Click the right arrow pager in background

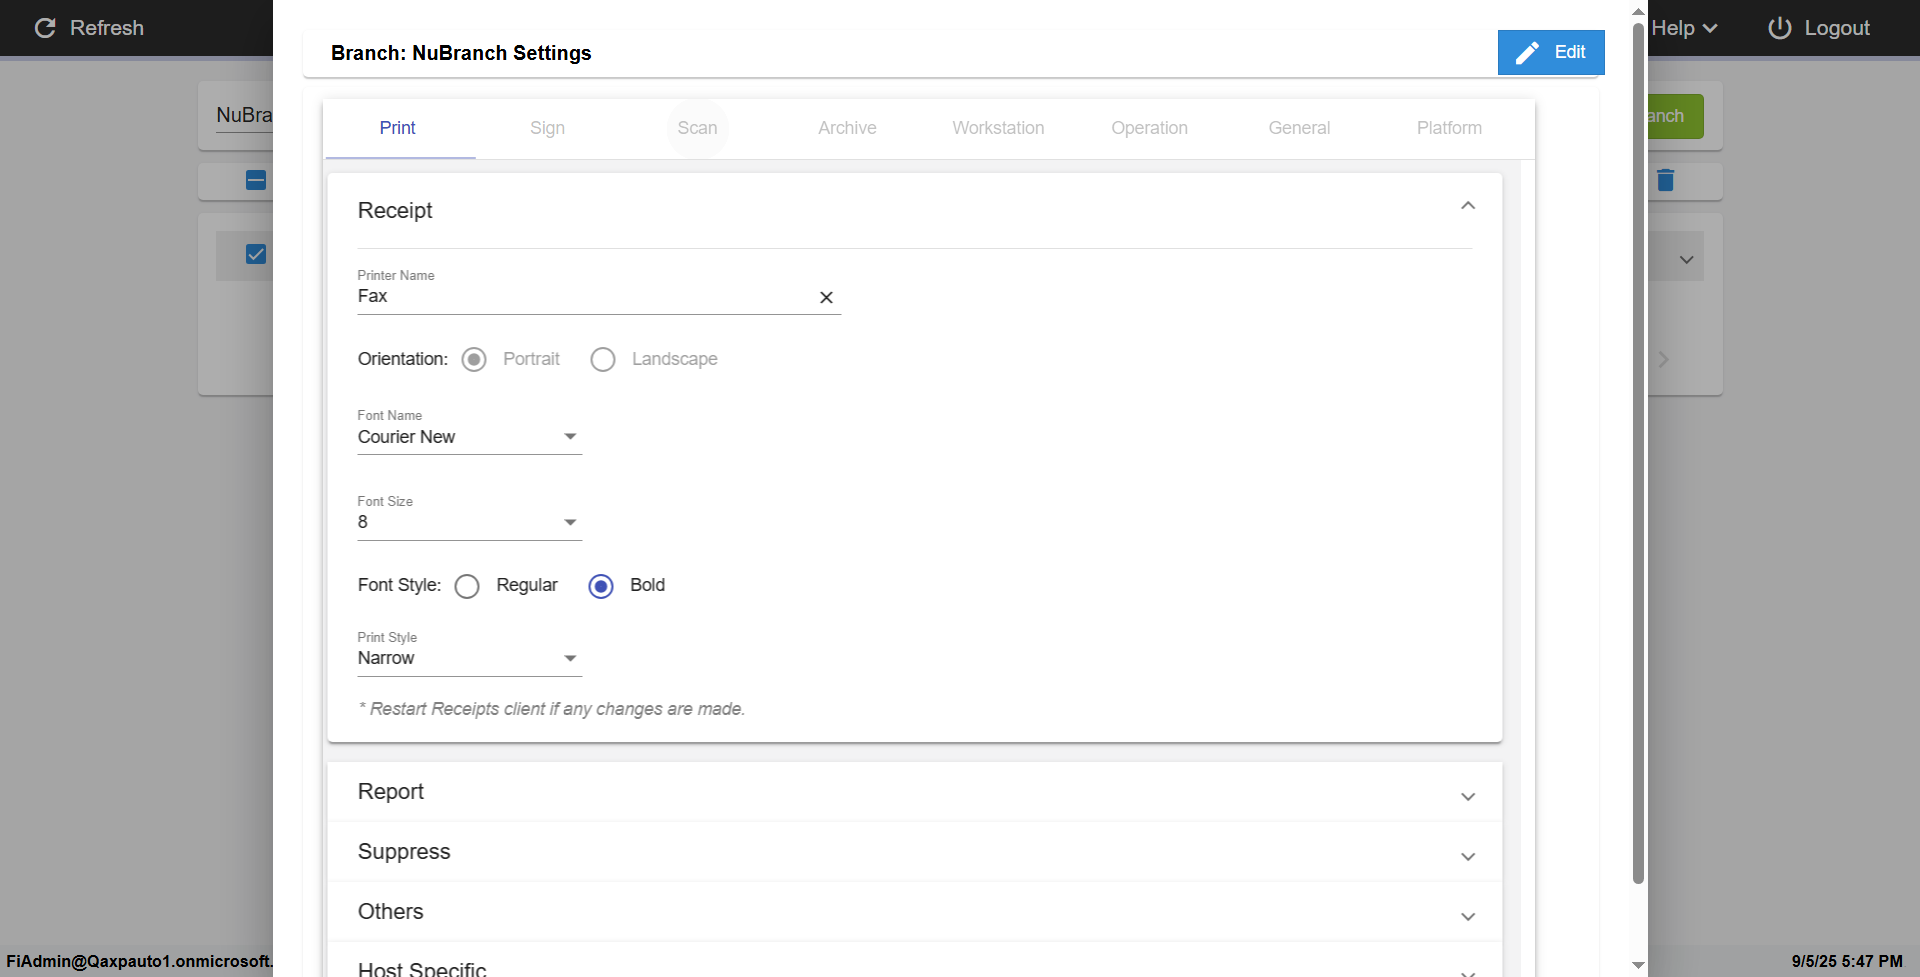(x=1663, y=359)
